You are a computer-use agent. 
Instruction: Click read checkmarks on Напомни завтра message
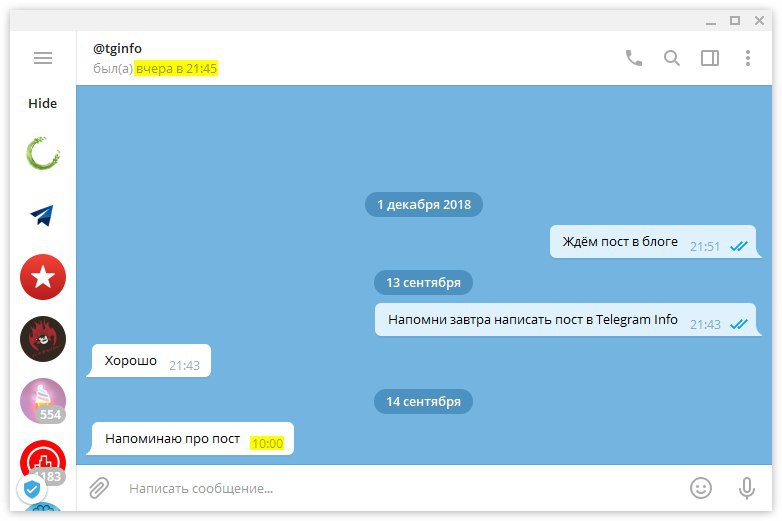pyautogui.click(x=739, y=324)
